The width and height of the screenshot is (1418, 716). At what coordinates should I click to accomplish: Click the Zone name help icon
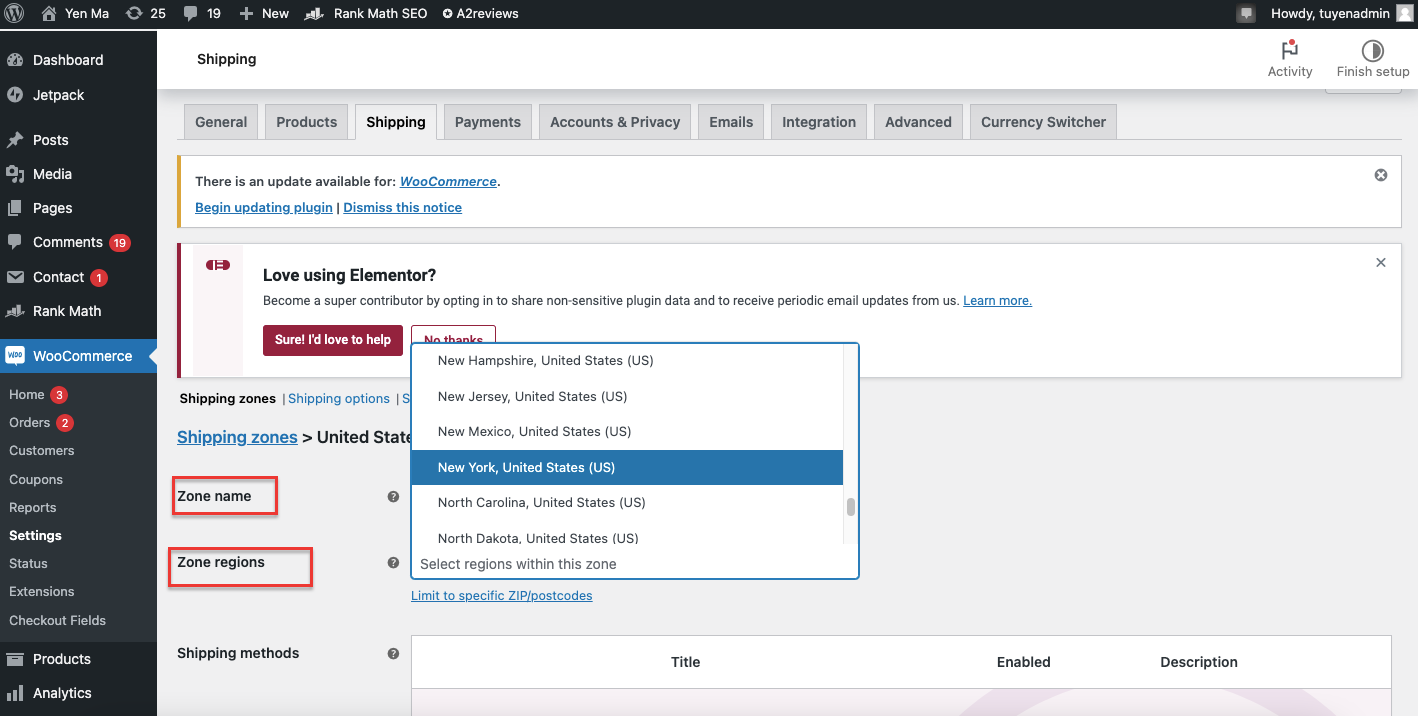click(393, 497)
